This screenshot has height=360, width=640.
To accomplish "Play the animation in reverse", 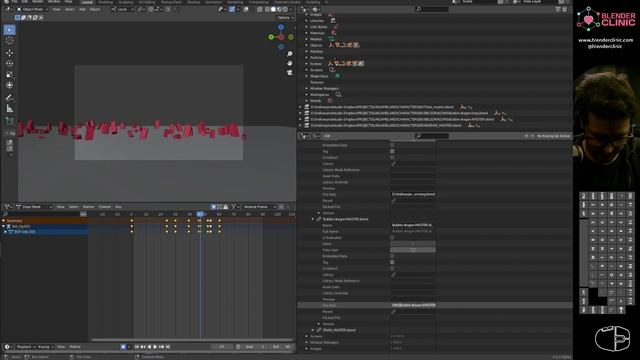I will [x=149, y=347].
